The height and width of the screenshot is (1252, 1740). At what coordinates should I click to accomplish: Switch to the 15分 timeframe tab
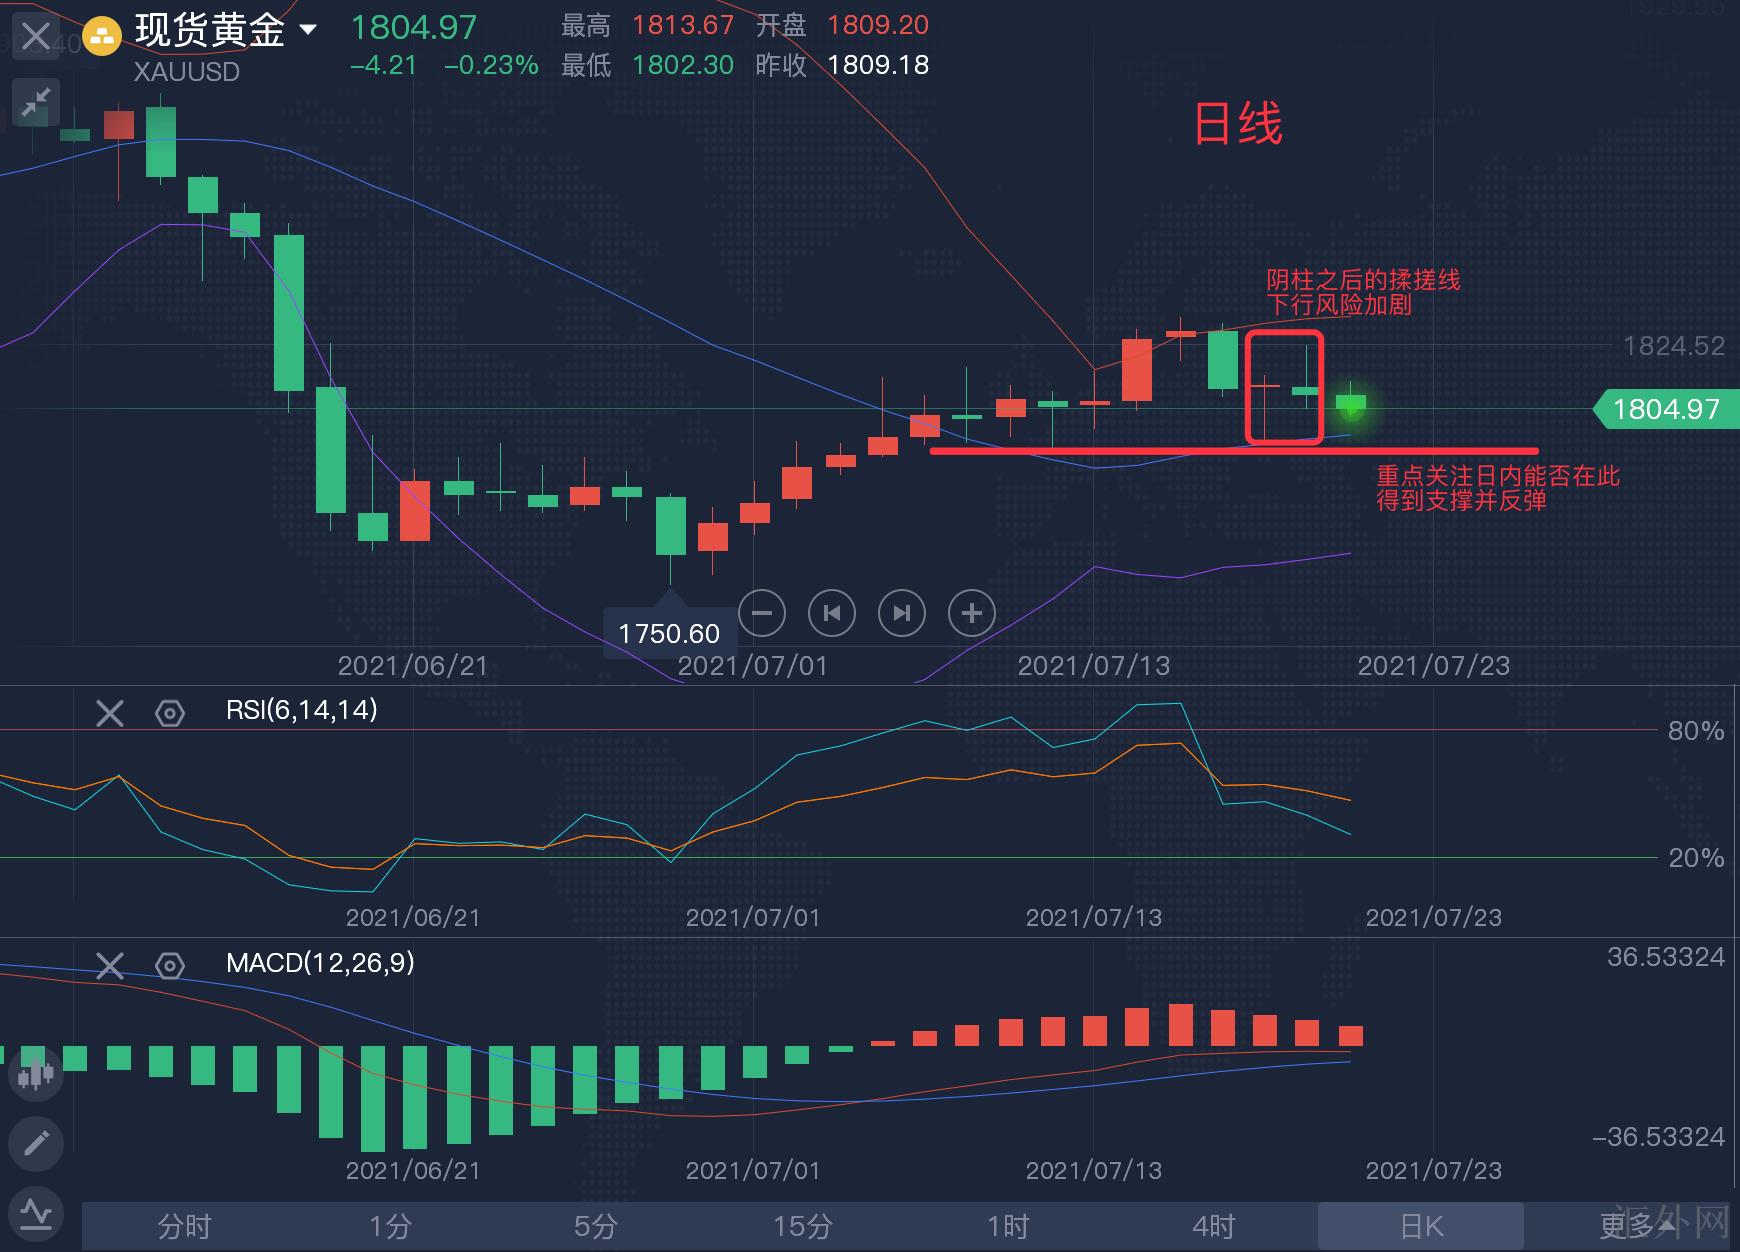point(803,1226)
